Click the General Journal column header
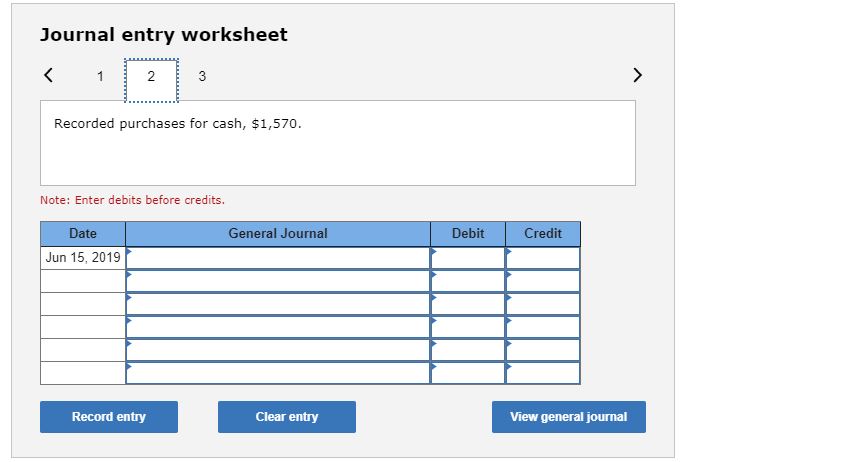851x462 pixels. point(278,233)
